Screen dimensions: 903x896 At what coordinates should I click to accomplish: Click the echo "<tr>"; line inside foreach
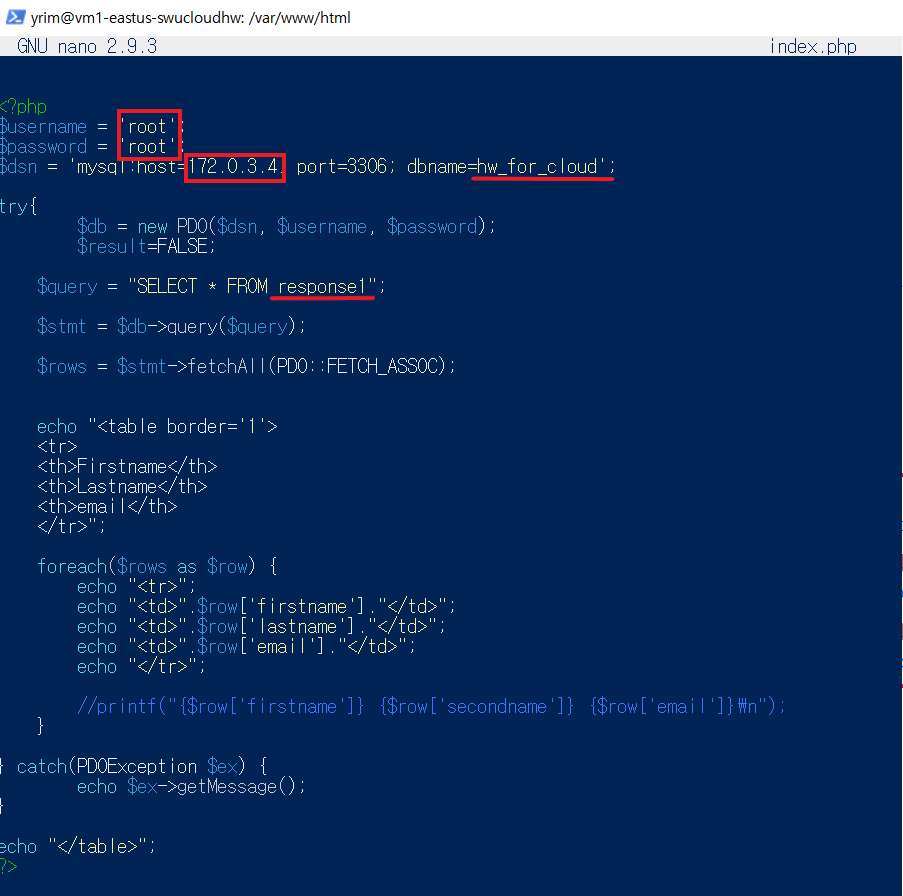point(136,587)
